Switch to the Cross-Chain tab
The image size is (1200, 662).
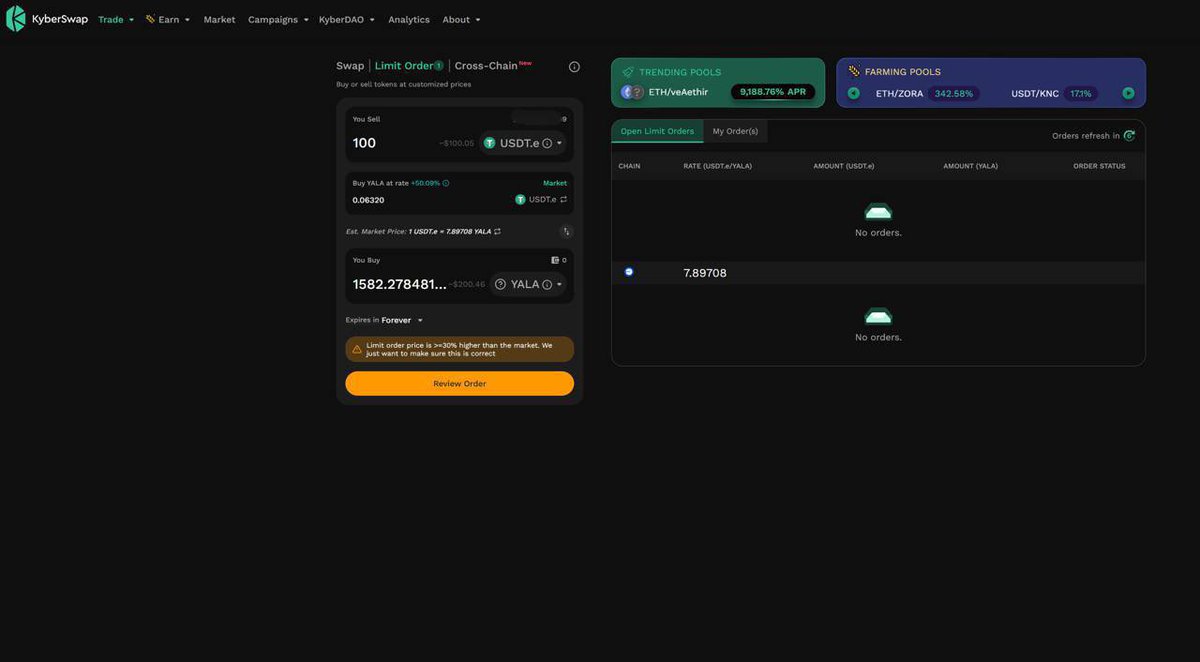(x=486, y=66)
